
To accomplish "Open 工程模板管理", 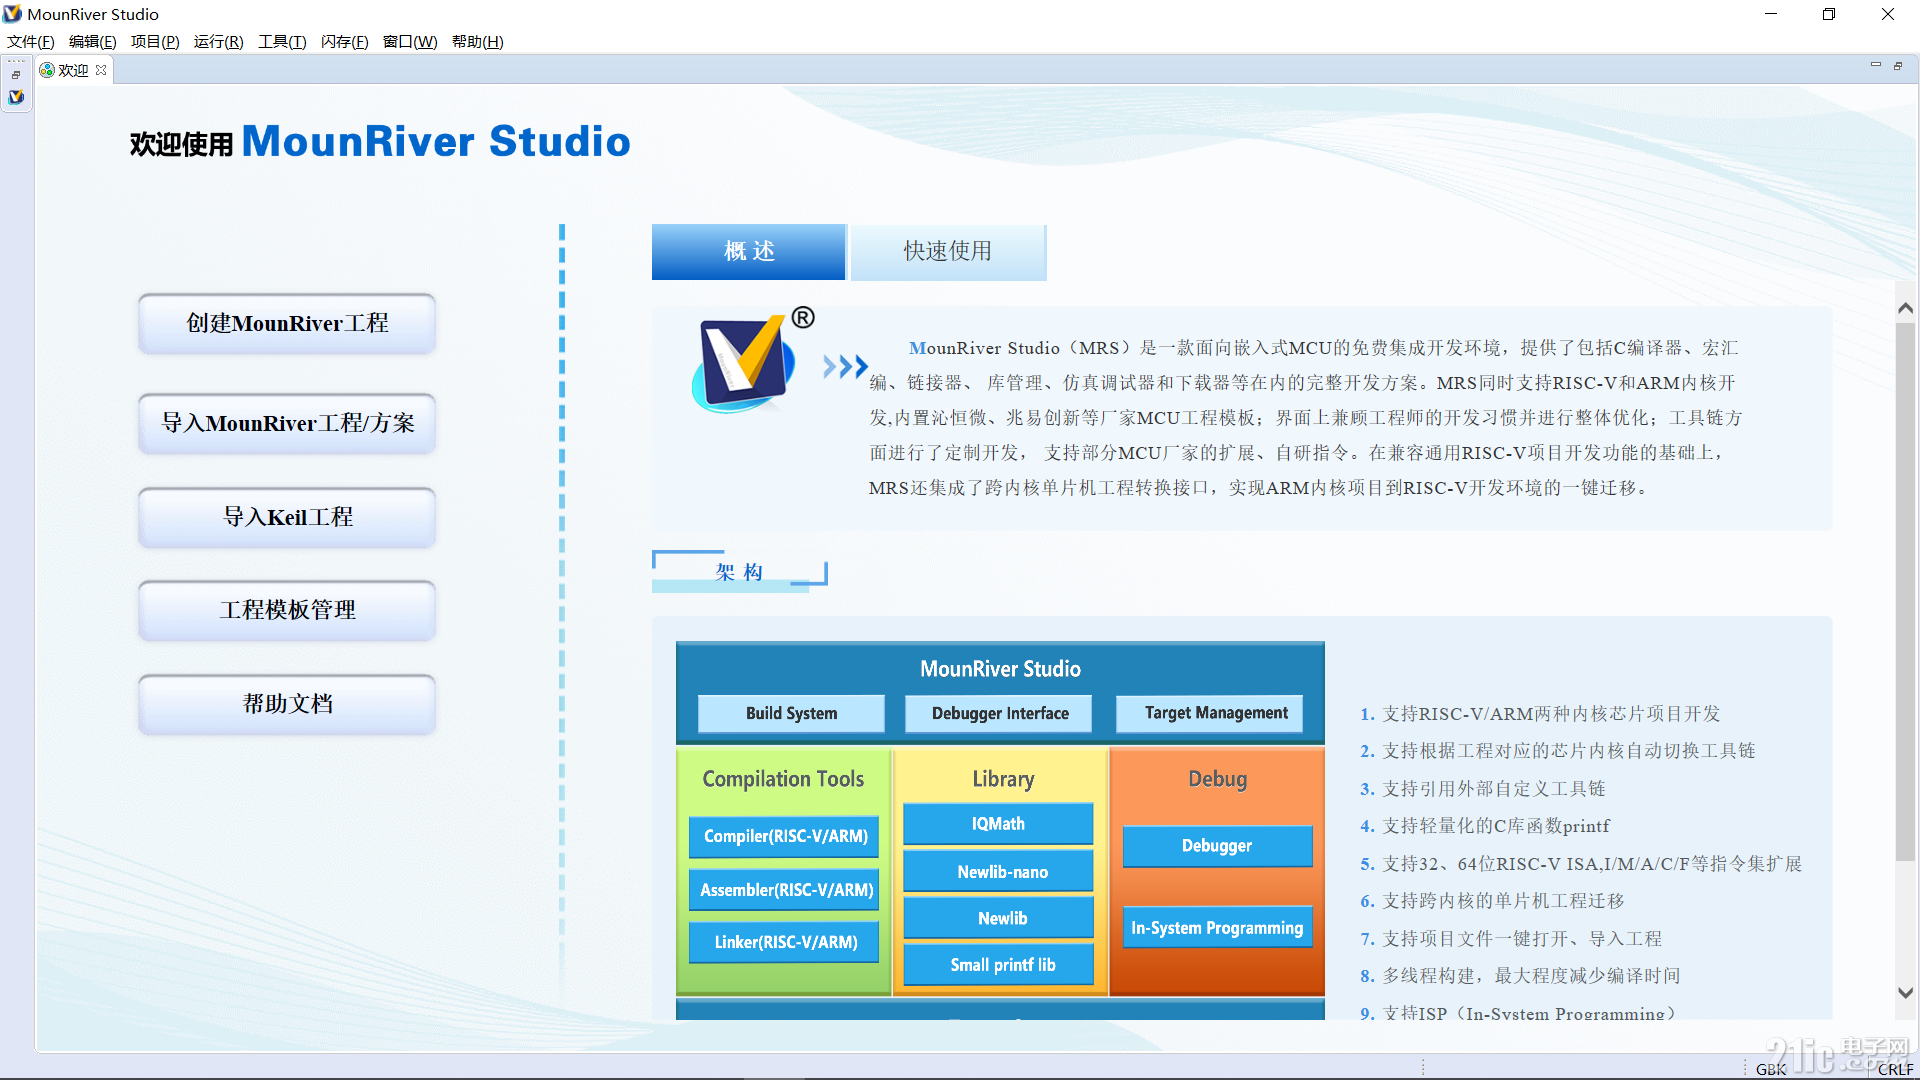I will (x=287, y=610).
